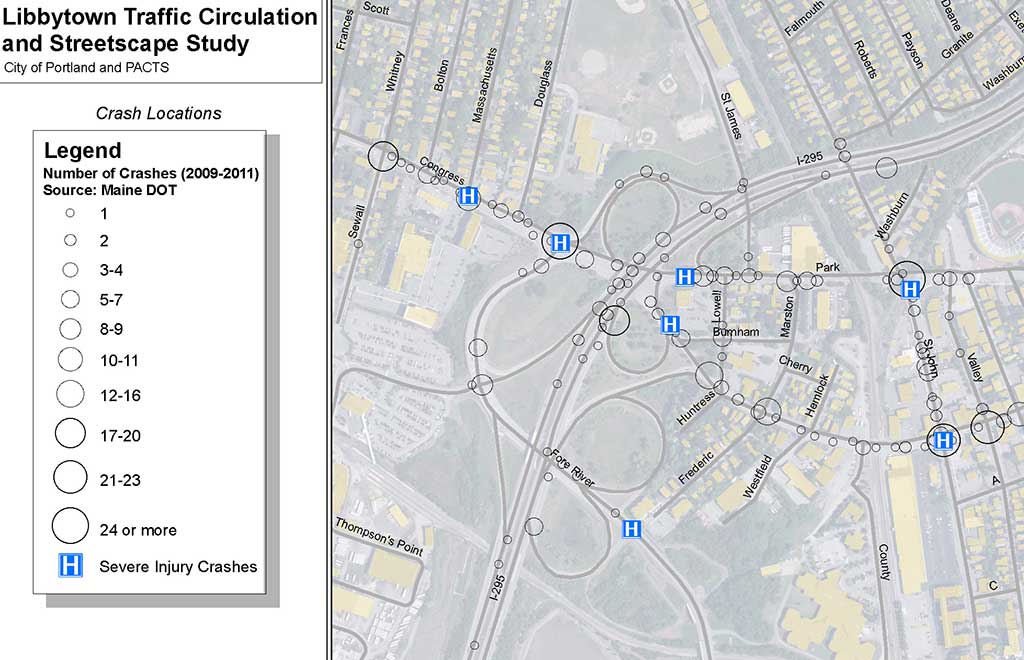Select the smallest legend circle for 1 crash

click(x=70, y=213)
